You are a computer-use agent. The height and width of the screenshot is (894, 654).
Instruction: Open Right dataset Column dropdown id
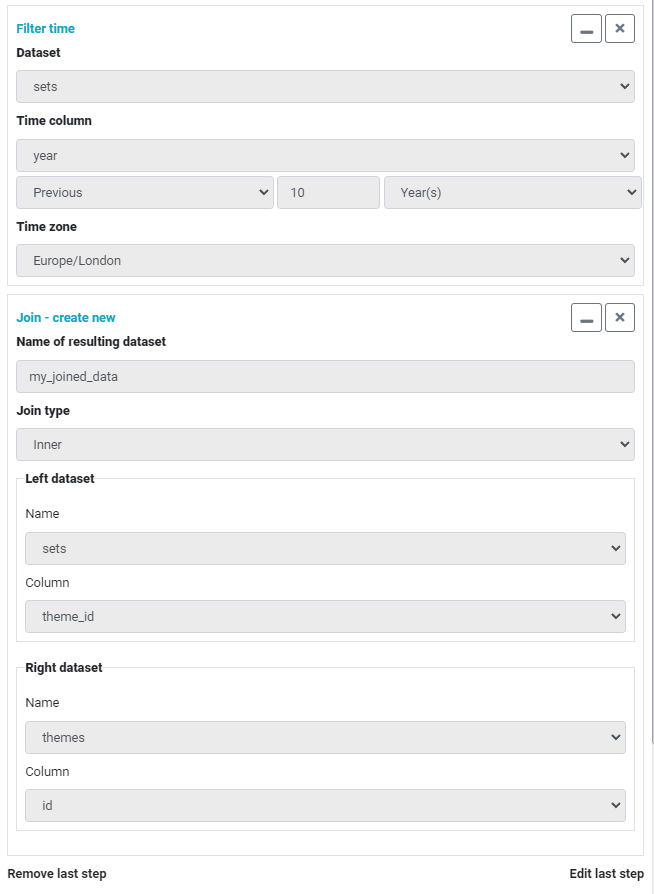click(x=325, y=806)
